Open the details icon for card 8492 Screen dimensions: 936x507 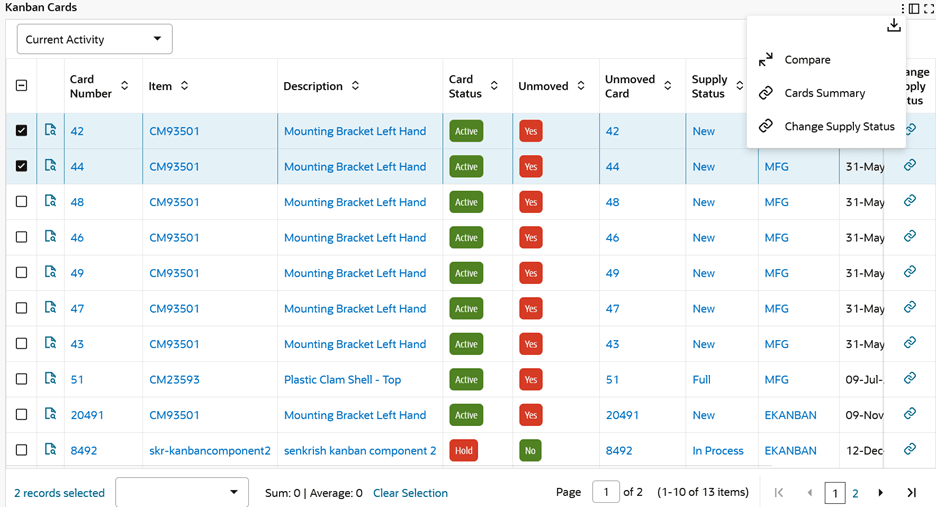(51, 449)
